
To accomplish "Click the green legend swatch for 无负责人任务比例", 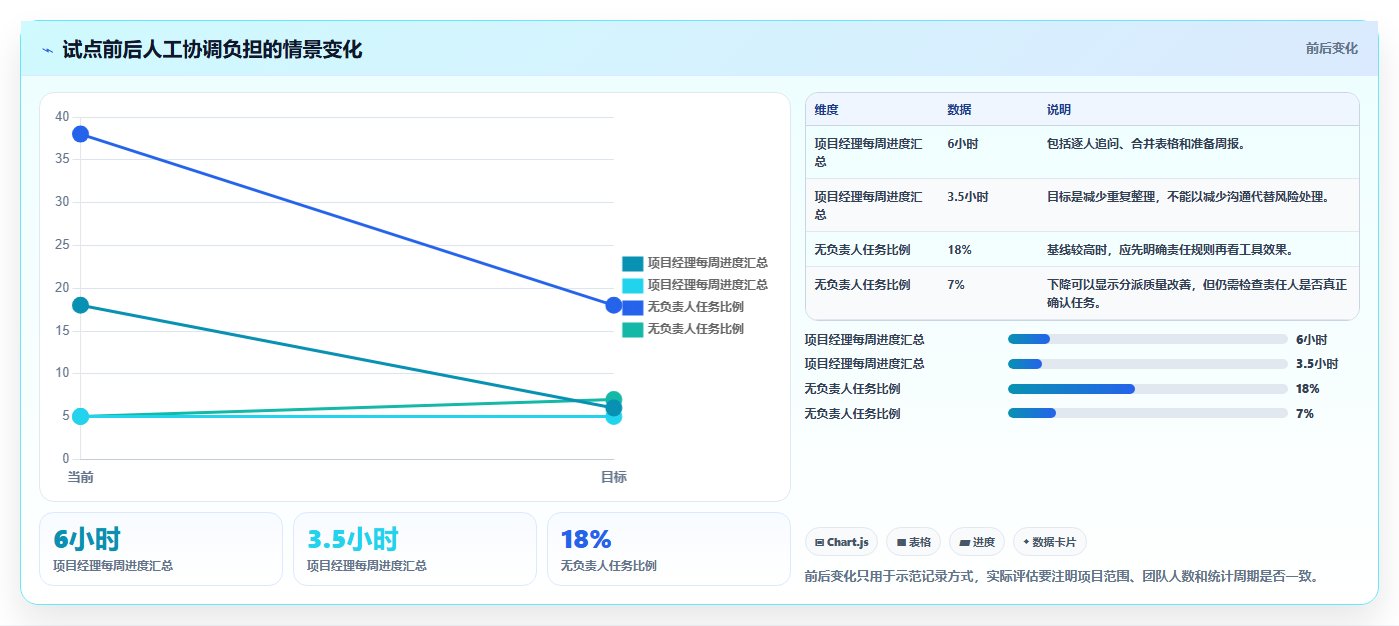I will click(x=632, y=329).
